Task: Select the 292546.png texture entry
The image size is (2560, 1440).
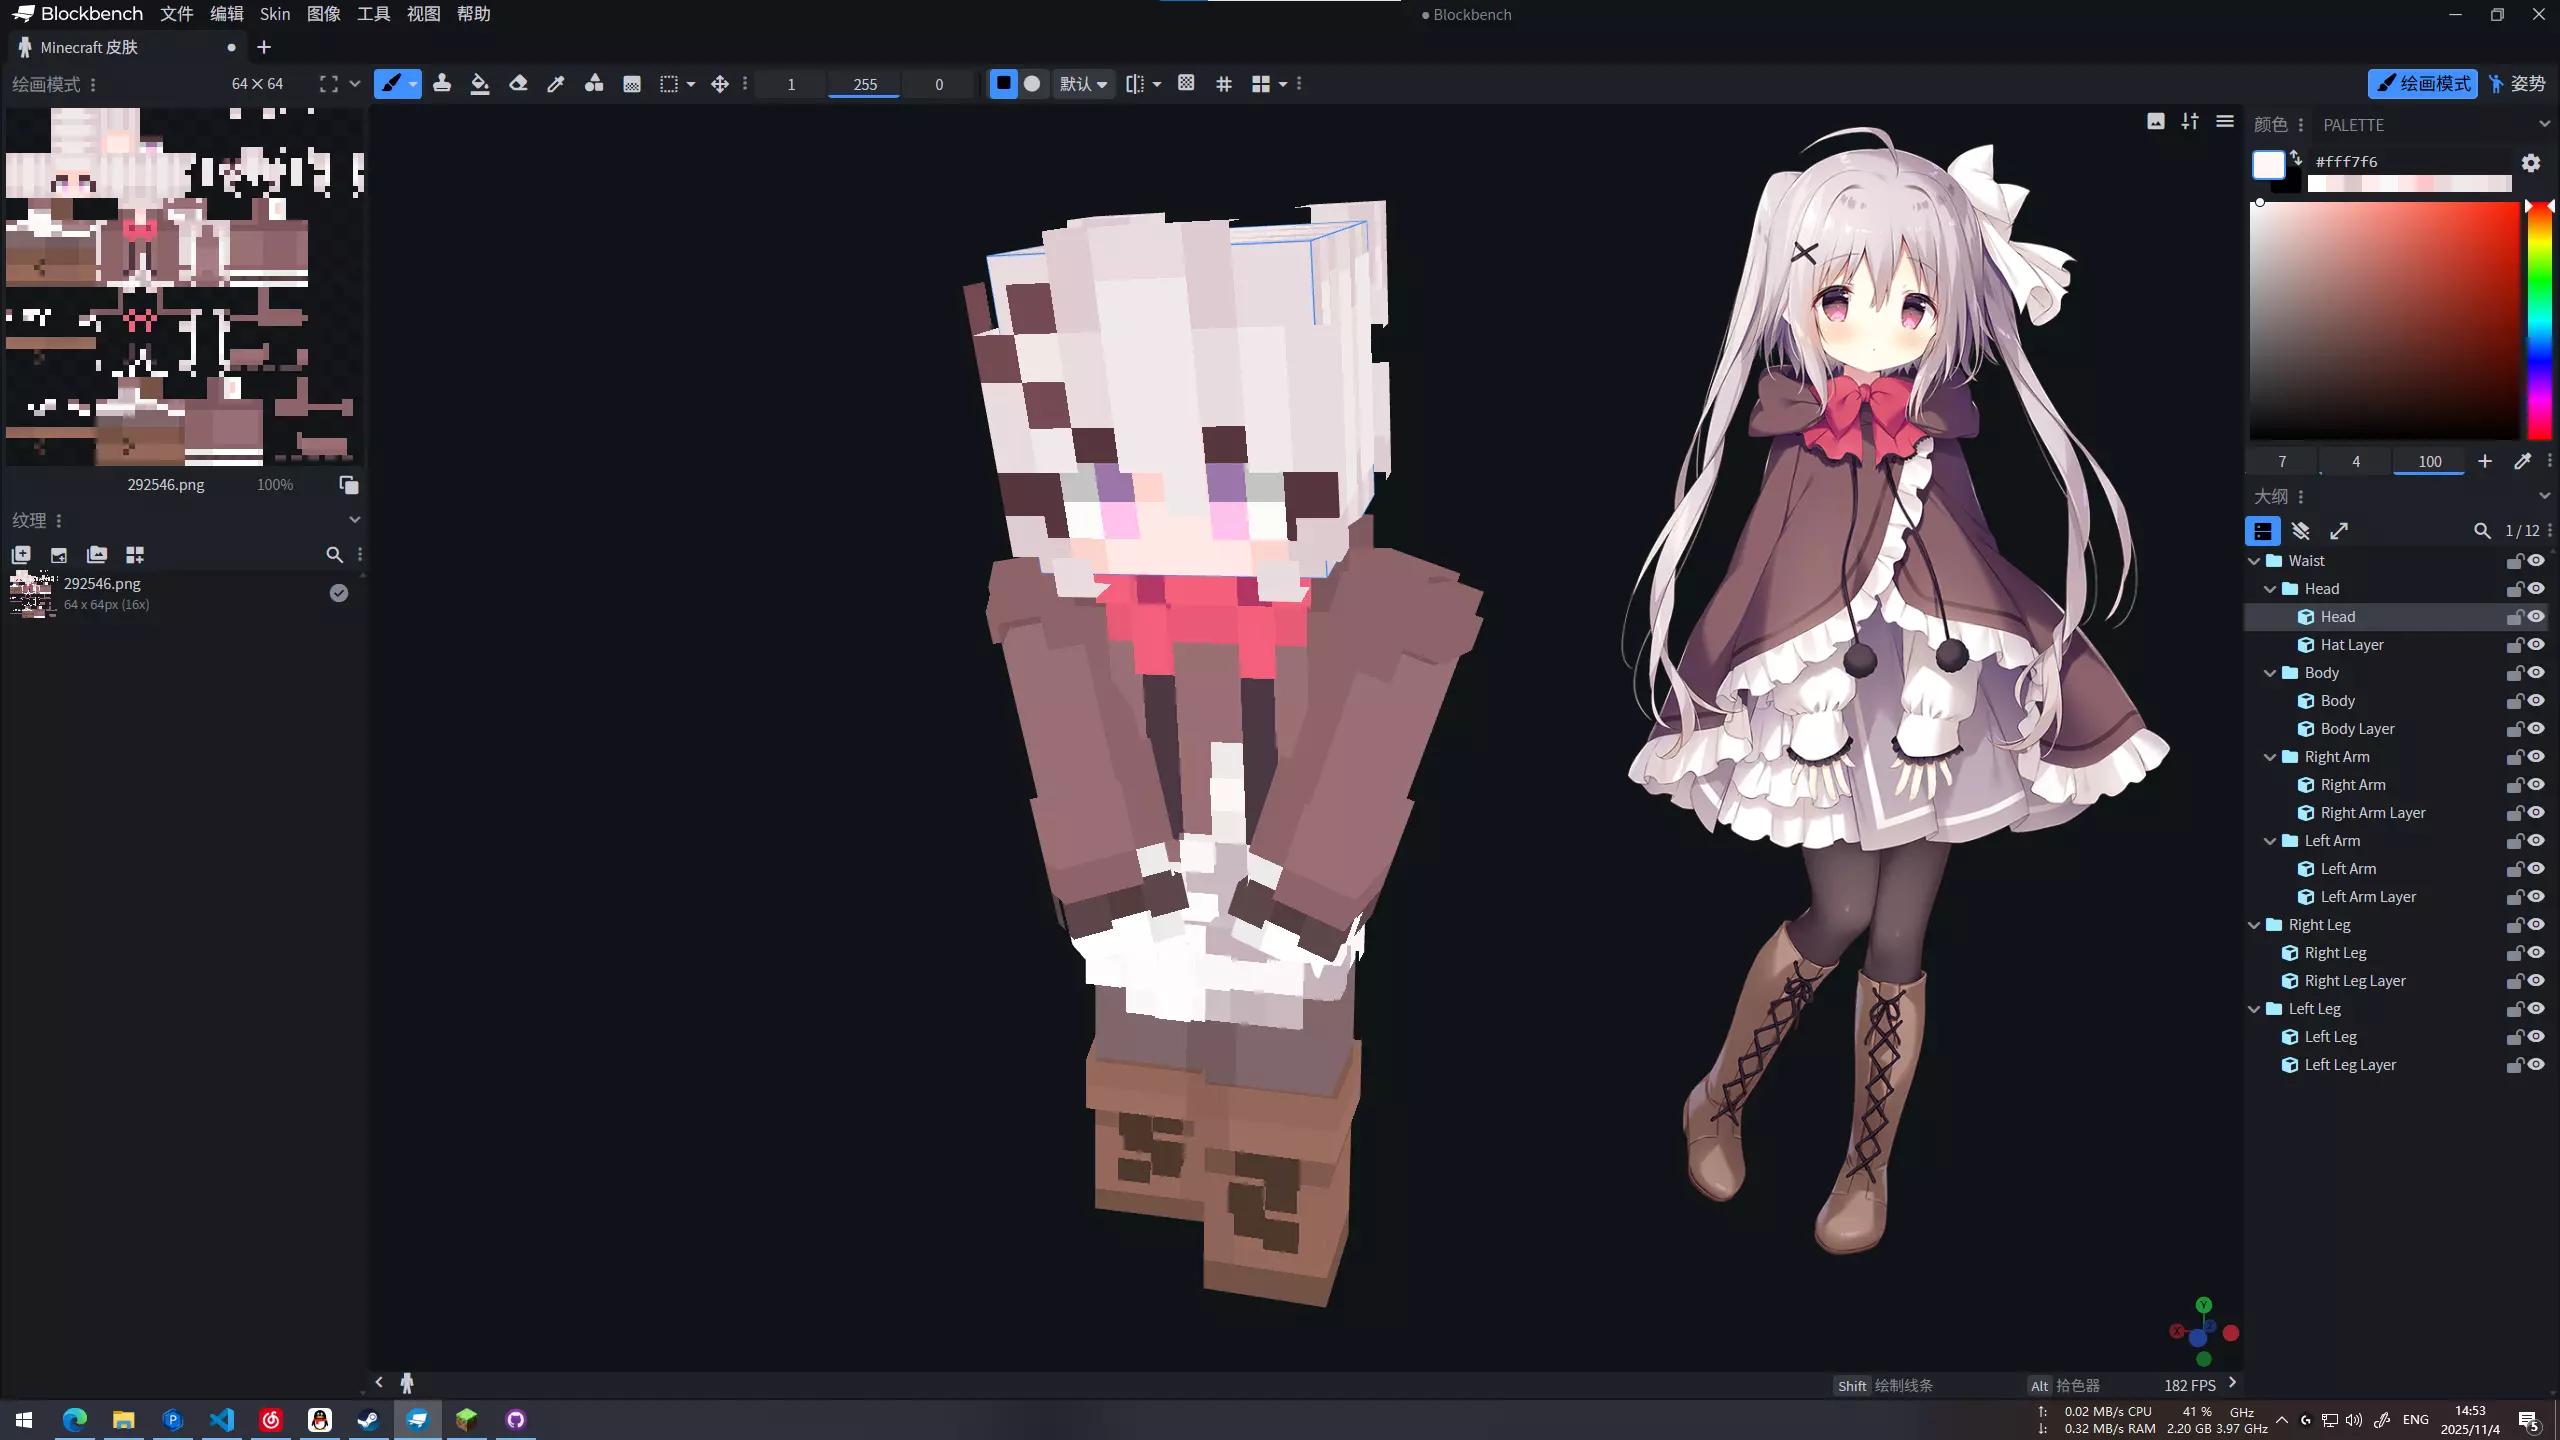Action: coord(180,594)
